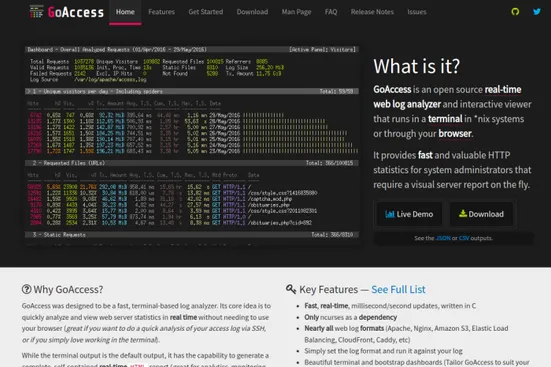Open the Man Page link
The width and height of the screenshot is (551, 367).
pyautogui.click(x=296, y=12)
